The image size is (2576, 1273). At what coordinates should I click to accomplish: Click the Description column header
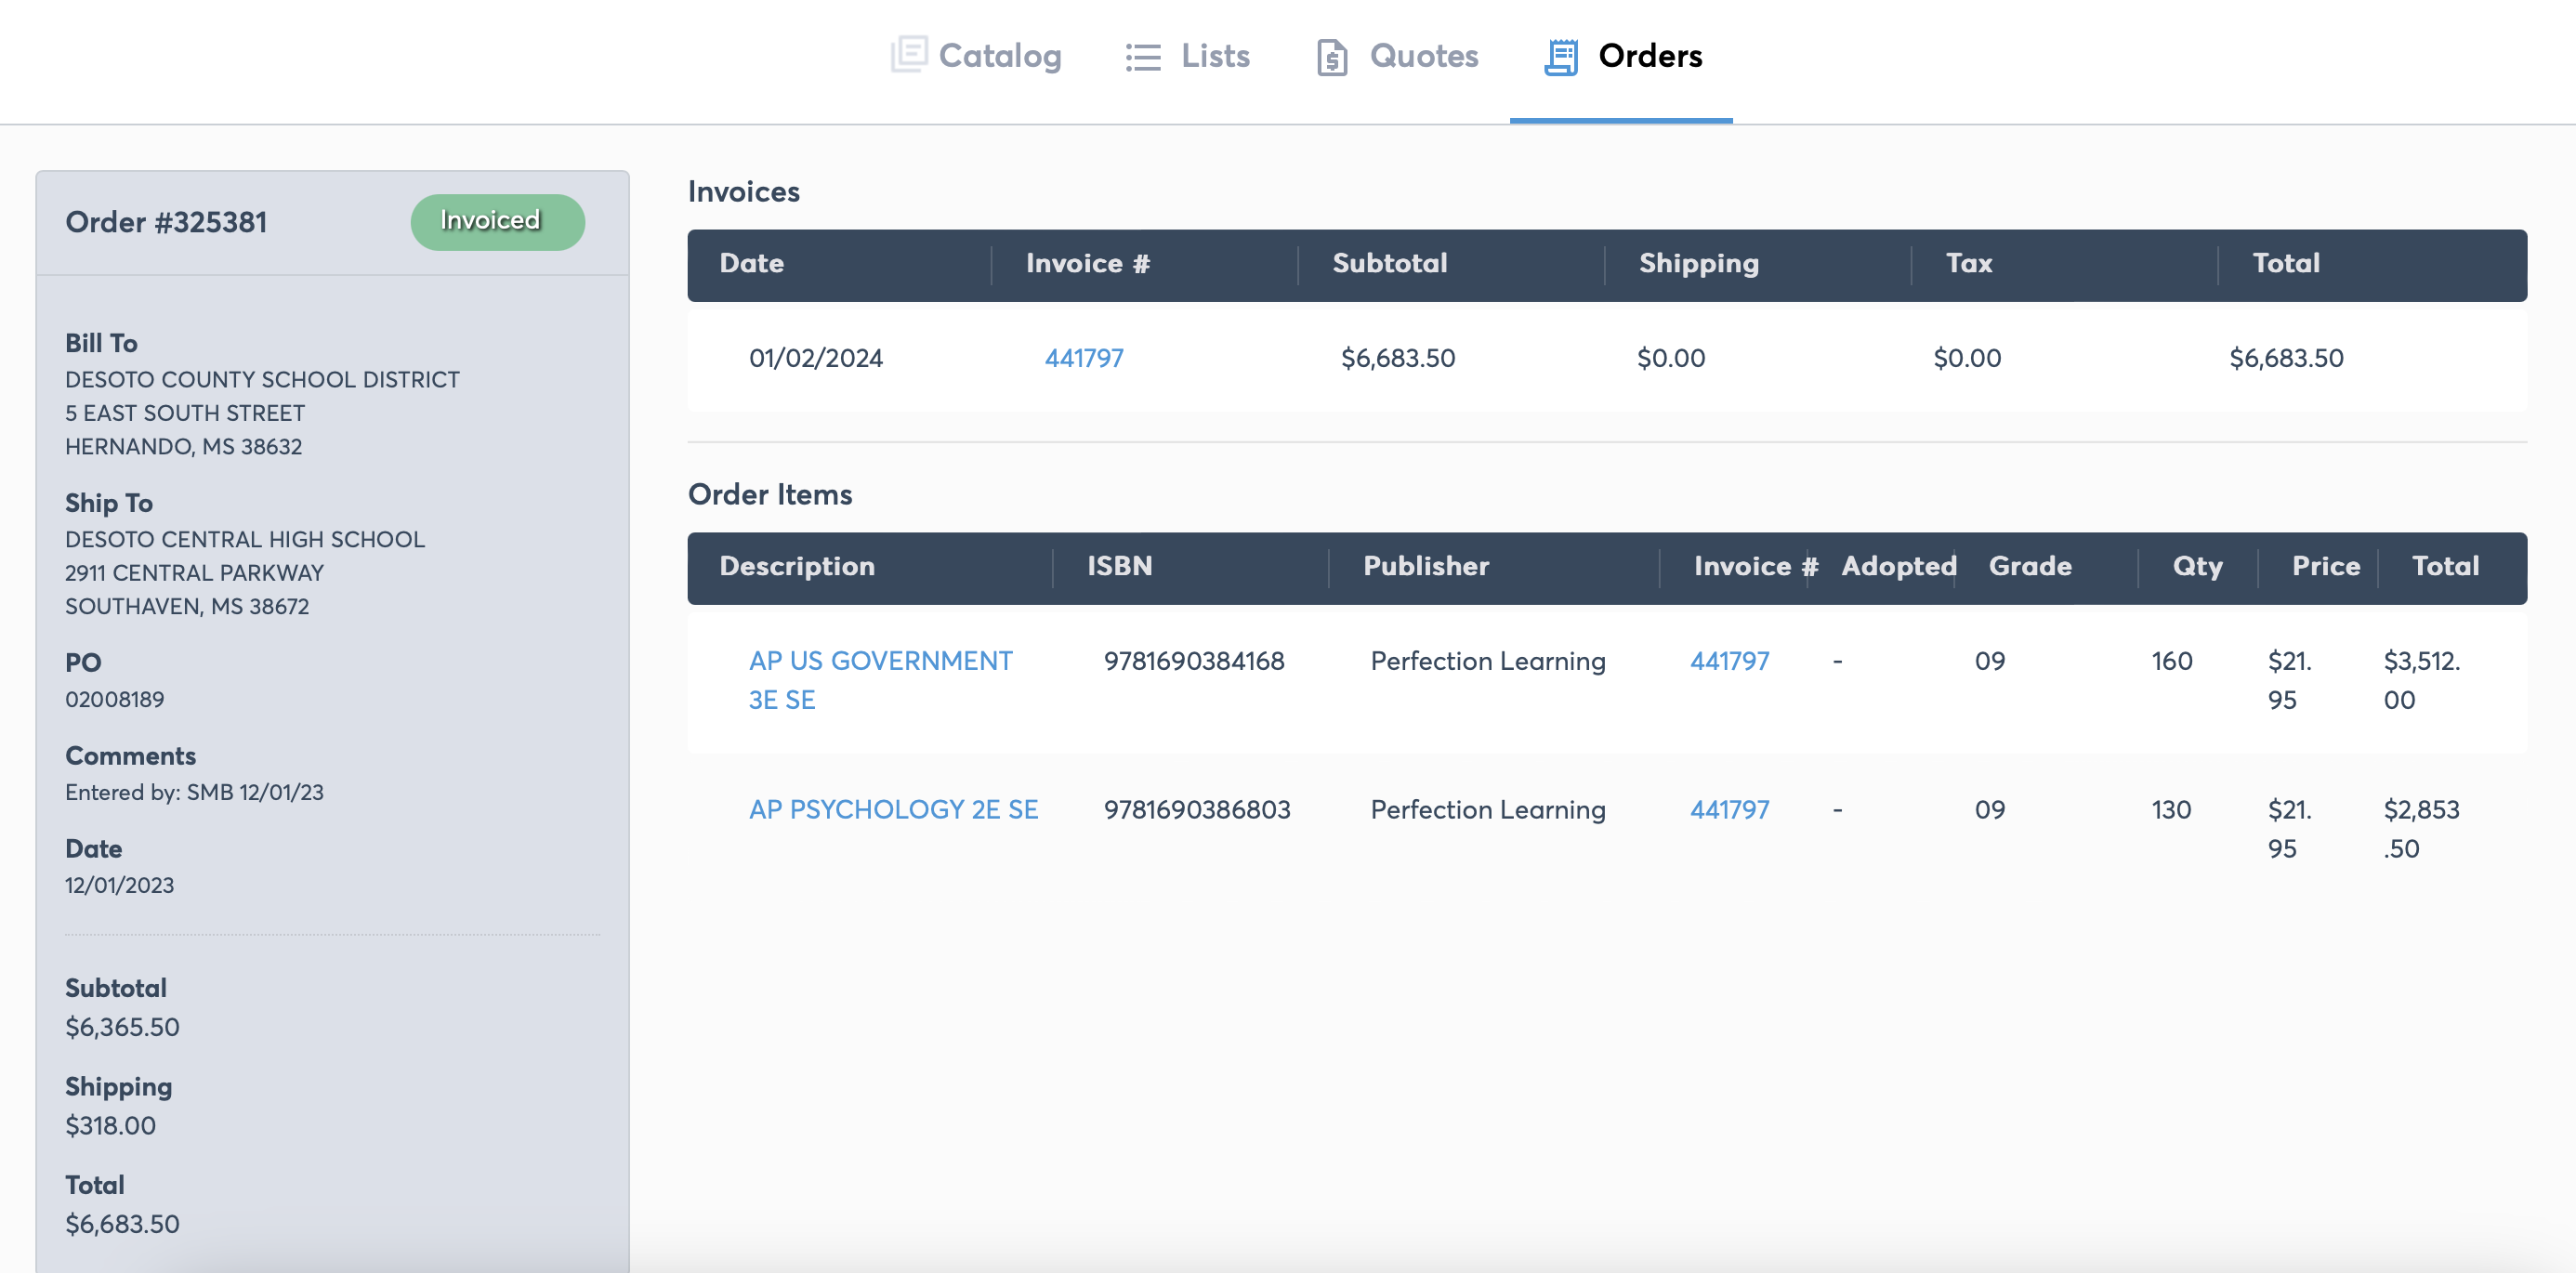coord(797,567)
